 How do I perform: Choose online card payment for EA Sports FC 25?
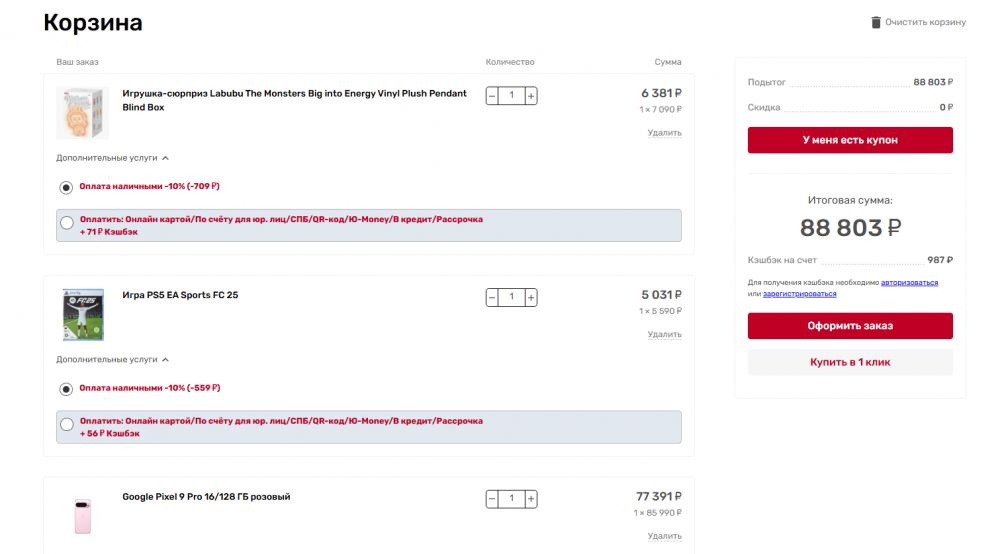pyautogui.click(x=66, y=425)
